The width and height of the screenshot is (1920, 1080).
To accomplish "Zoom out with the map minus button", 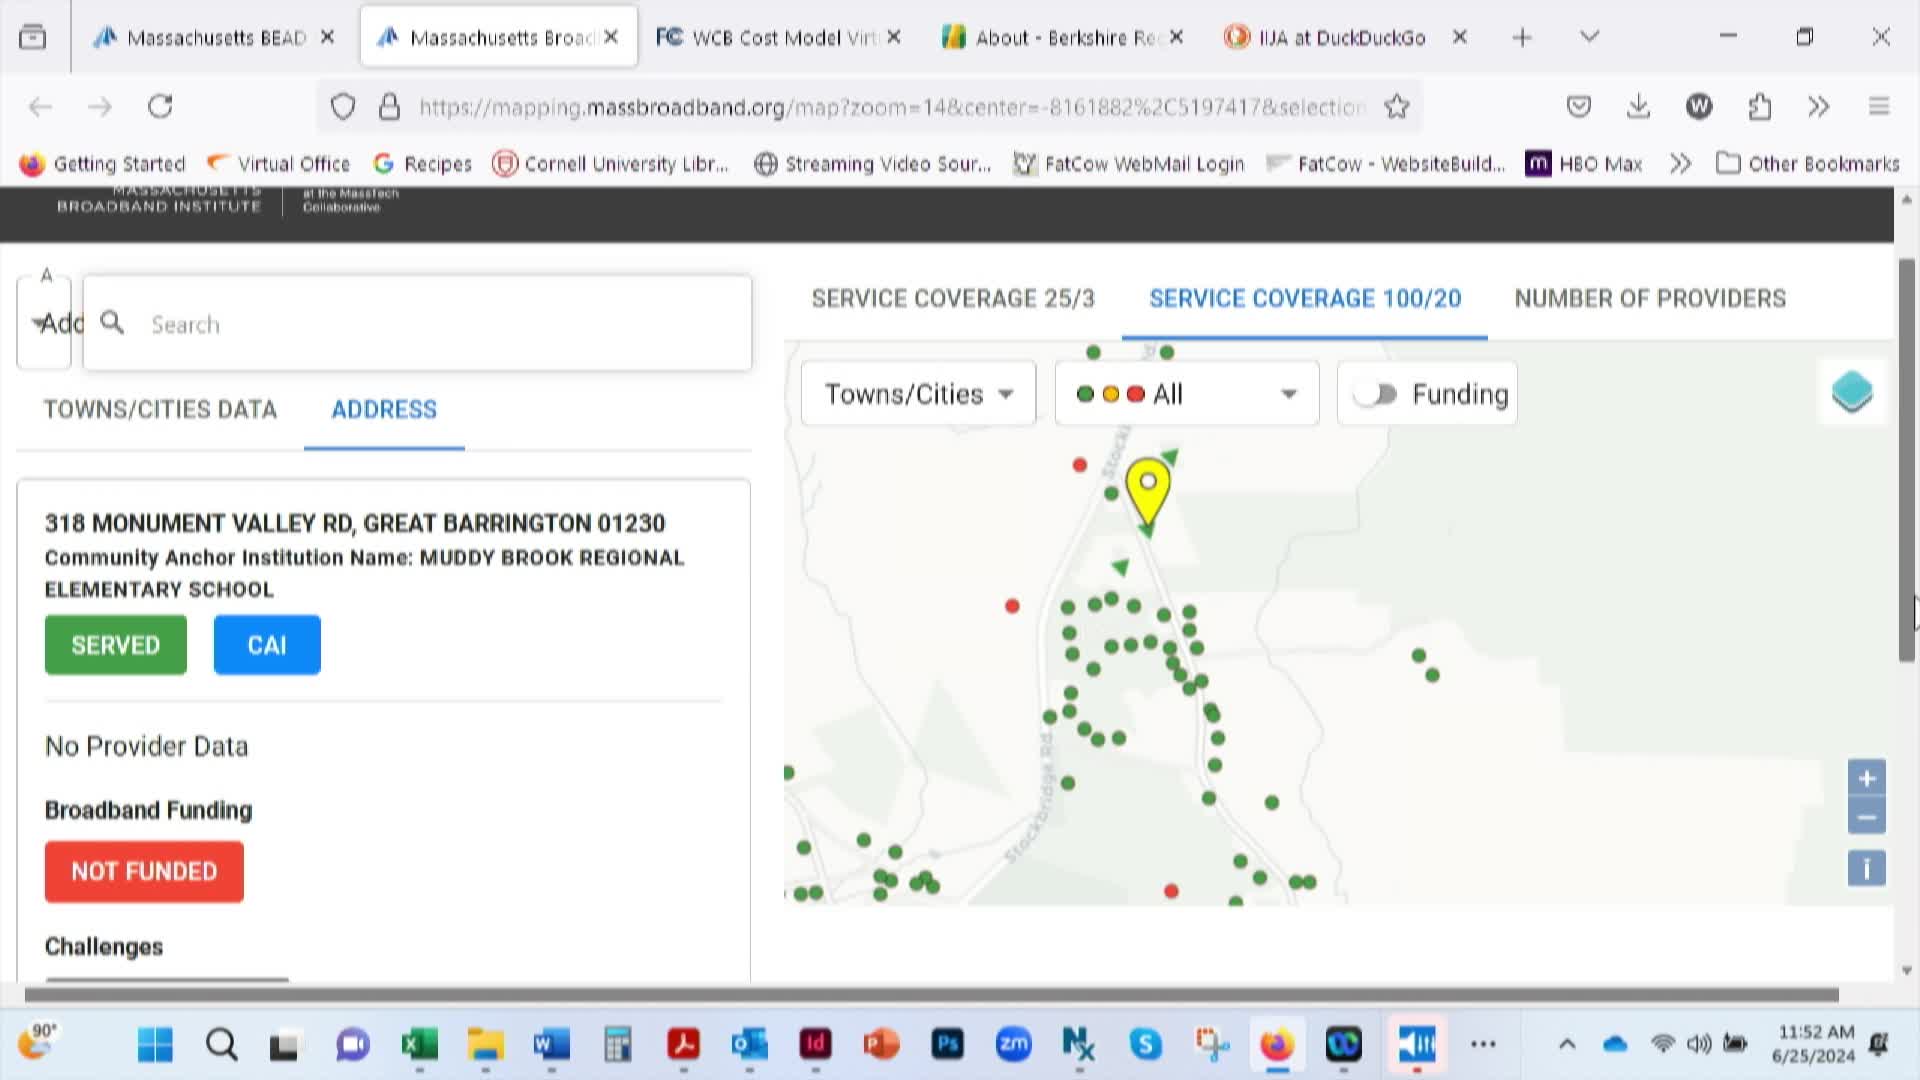I will tap(1866, 817).
